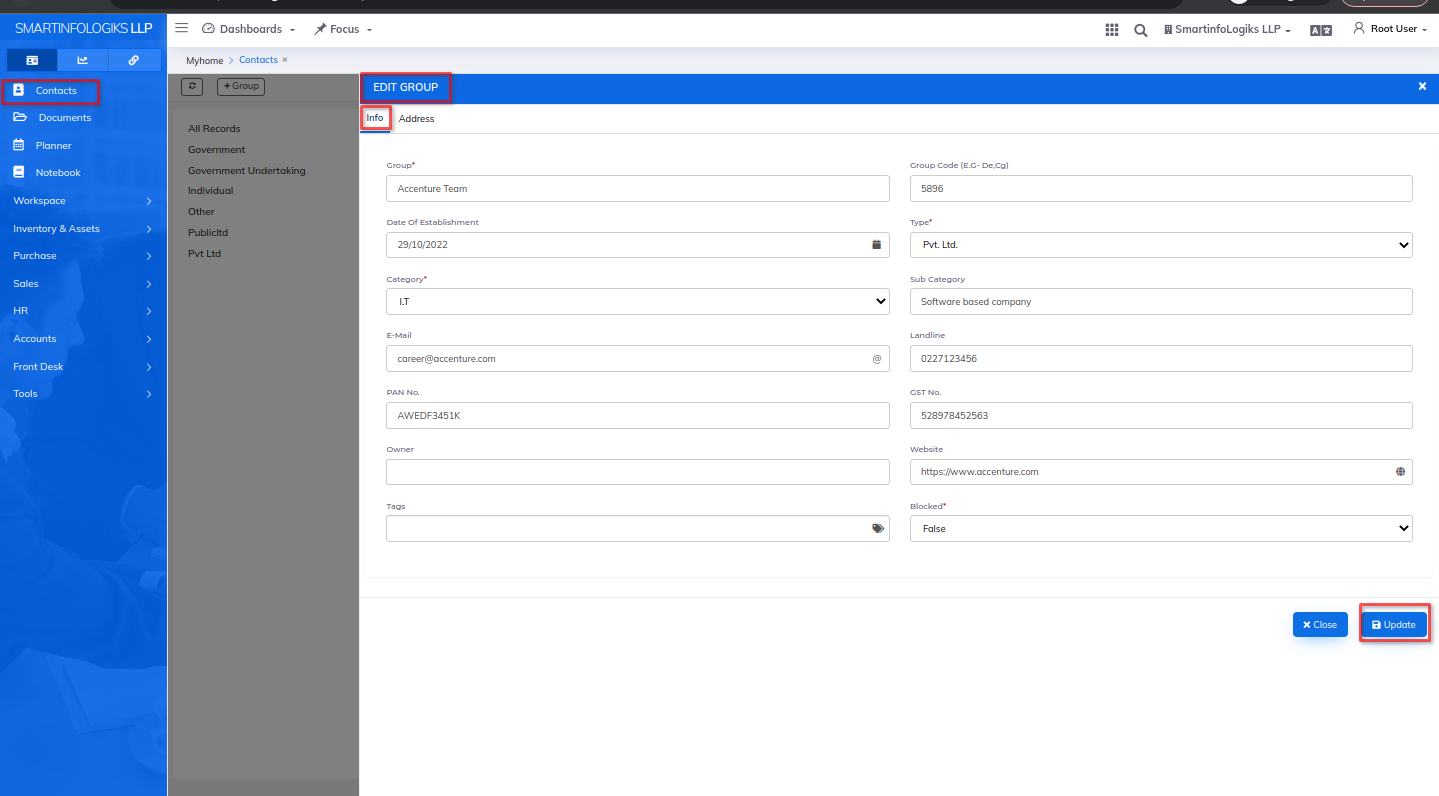Switch to the Info tab

(375, 118)
